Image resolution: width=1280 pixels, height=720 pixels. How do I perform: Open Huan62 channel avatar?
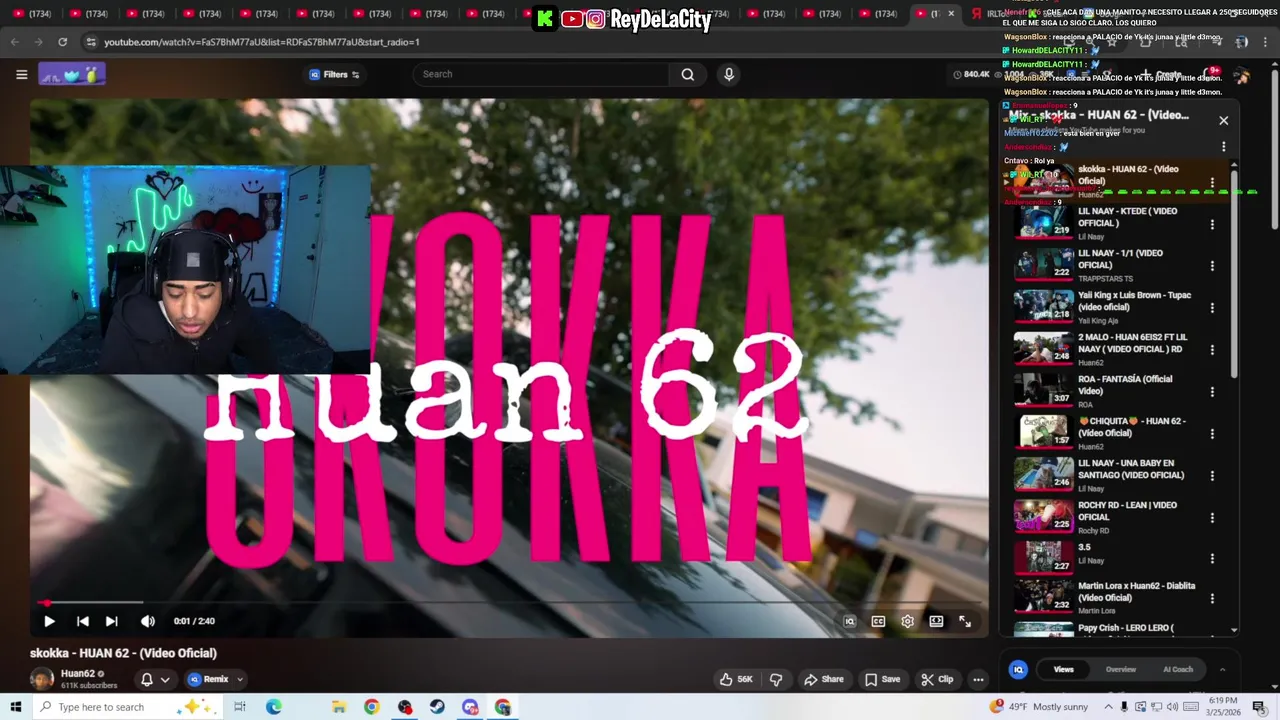point(42,679)
